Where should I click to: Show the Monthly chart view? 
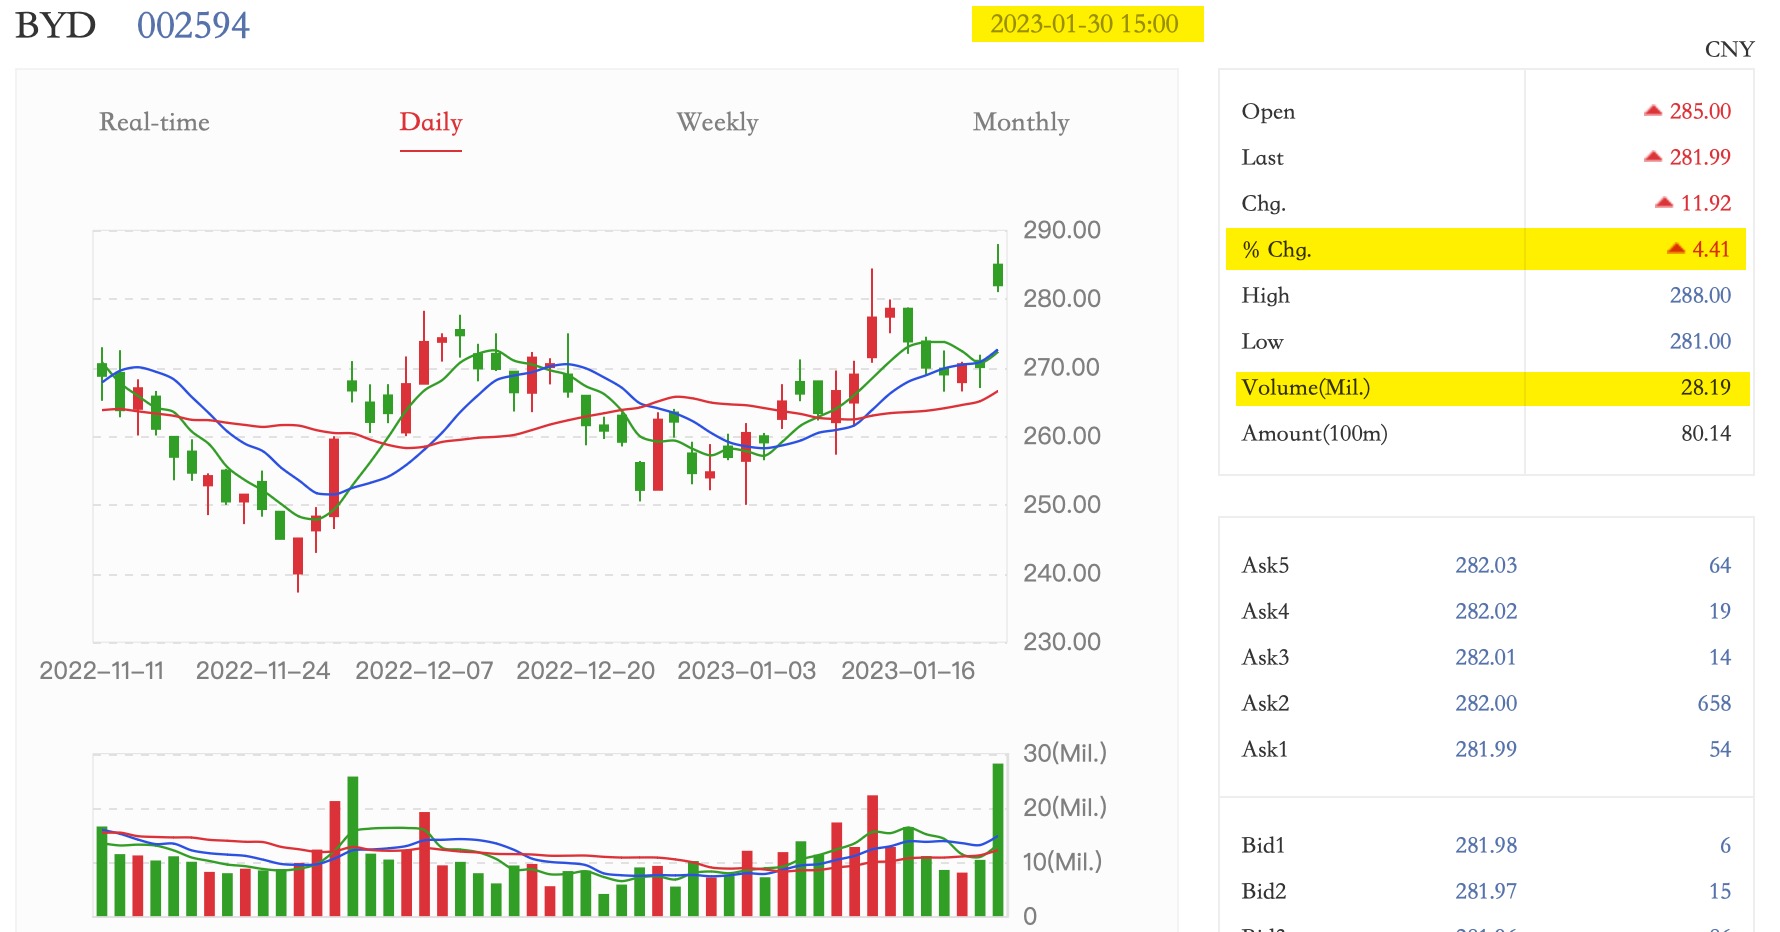coord(1020,122)
